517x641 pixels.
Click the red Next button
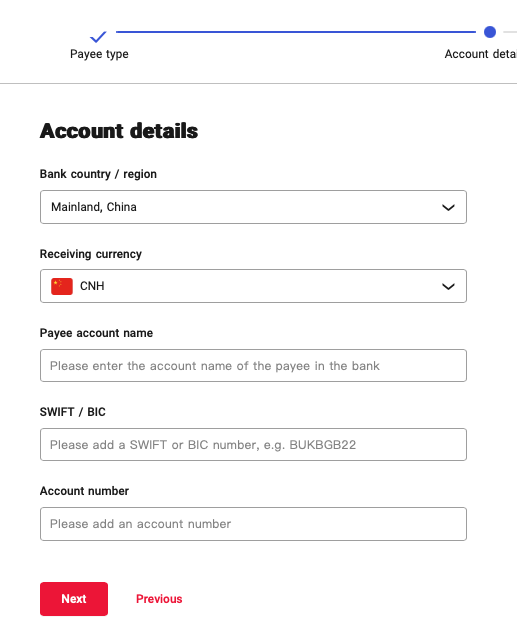click(74, 599)
